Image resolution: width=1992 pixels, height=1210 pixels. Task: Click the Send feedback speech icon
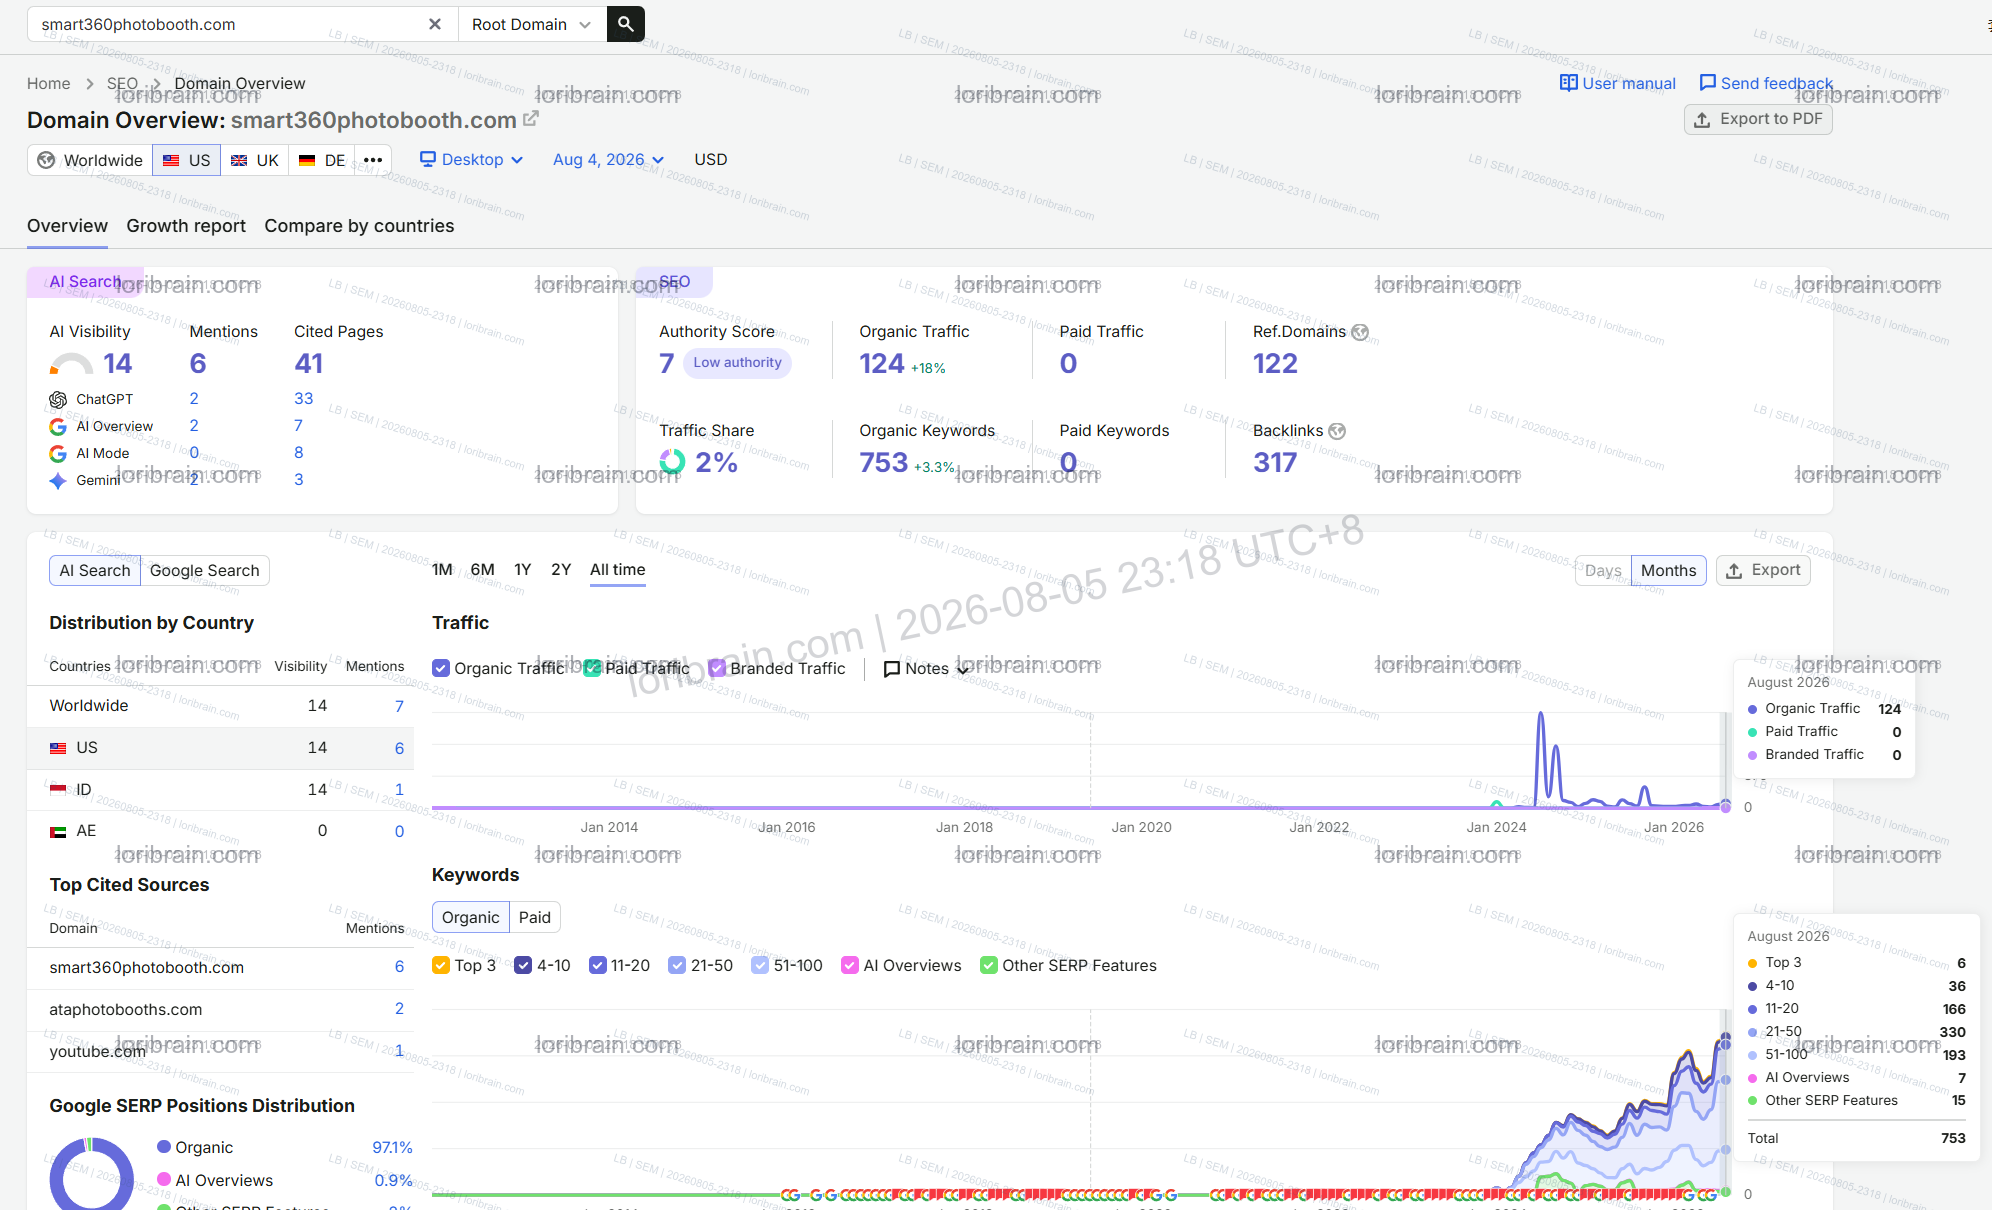[x=1707, y=83]
